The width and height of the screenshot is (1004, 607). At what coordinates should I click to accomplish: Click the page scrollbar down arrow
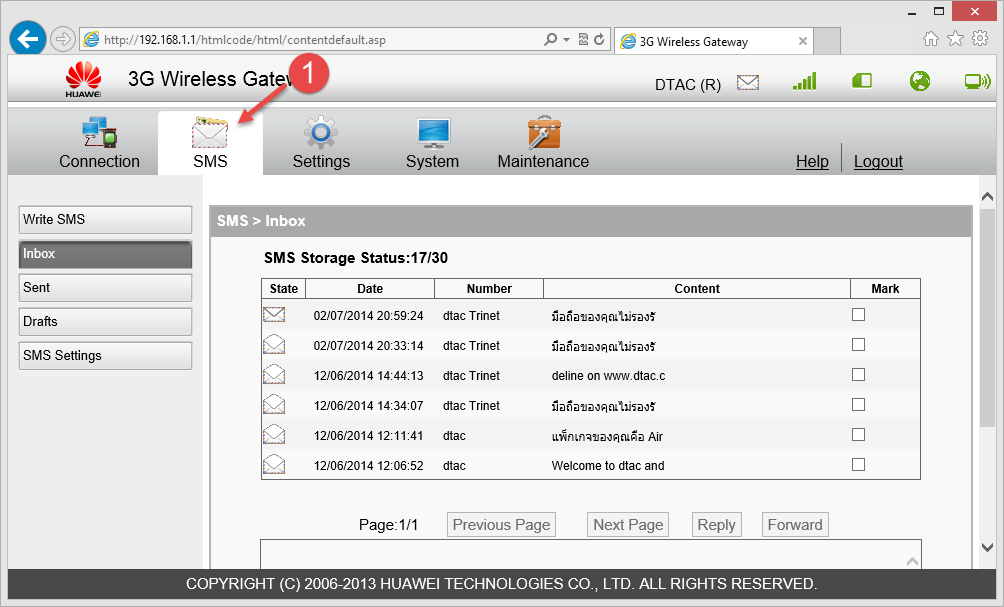[x=987, y=547]
